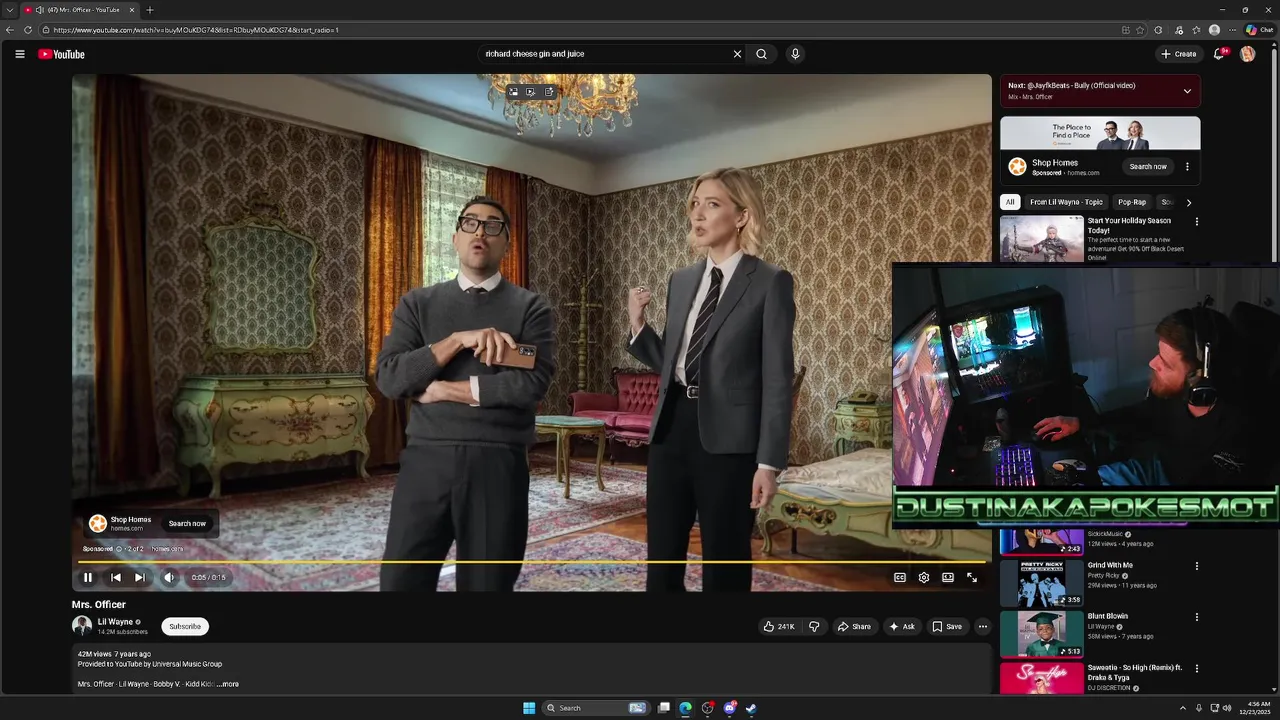Open the 'Shop Homes' ad link in the player
The height and width of the screenshot is (720, 1280).
pyautogui.click(x=130, y=520)
